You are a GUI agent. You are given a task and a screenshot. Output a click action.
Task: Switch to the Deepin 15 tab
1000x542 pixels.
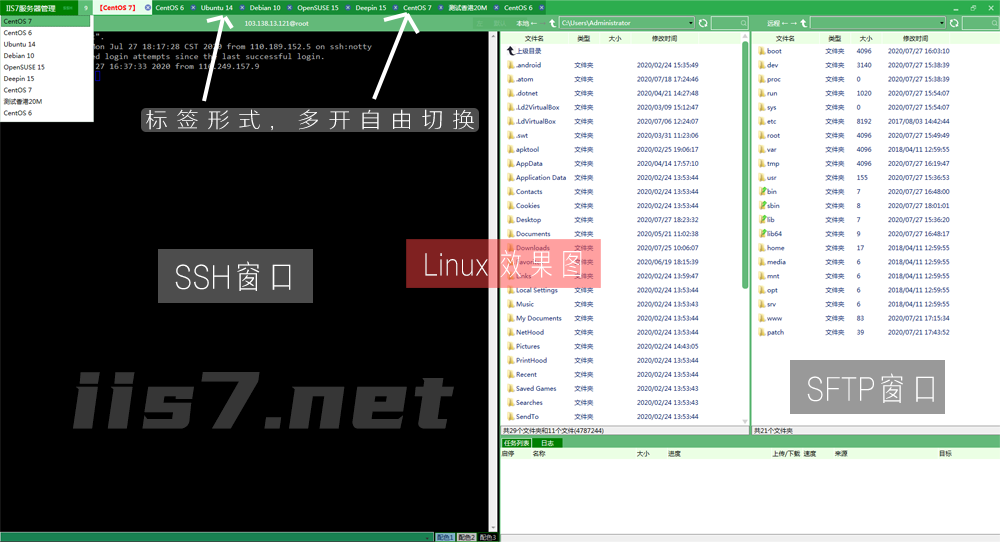371,8
